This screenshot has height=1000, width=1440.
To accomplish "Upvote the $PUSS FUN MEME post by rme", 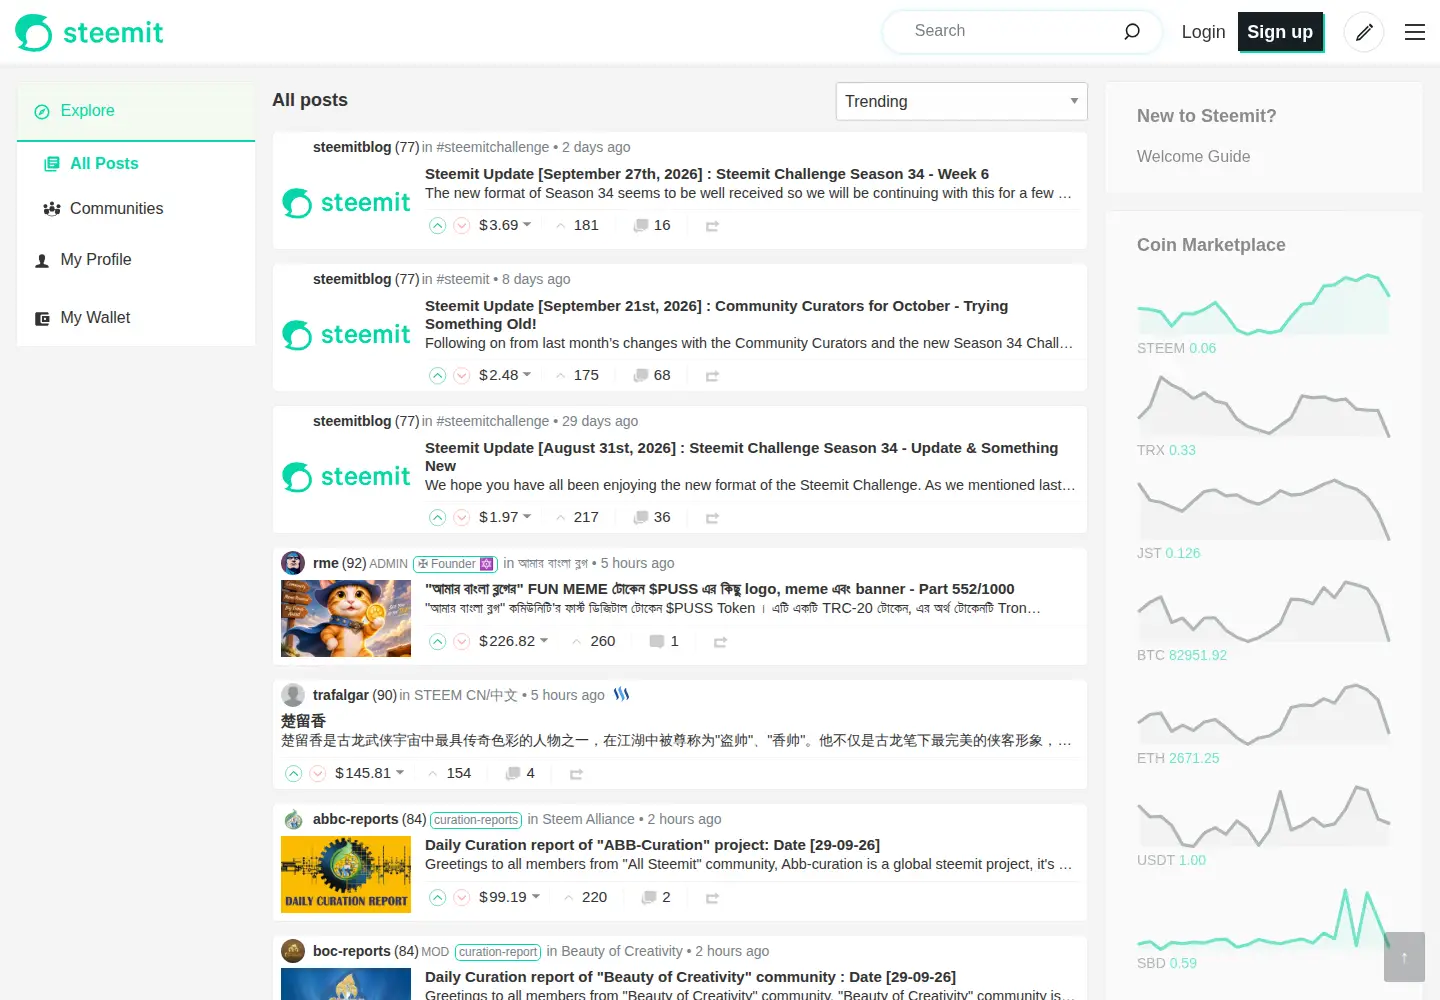I will (437, 642).
